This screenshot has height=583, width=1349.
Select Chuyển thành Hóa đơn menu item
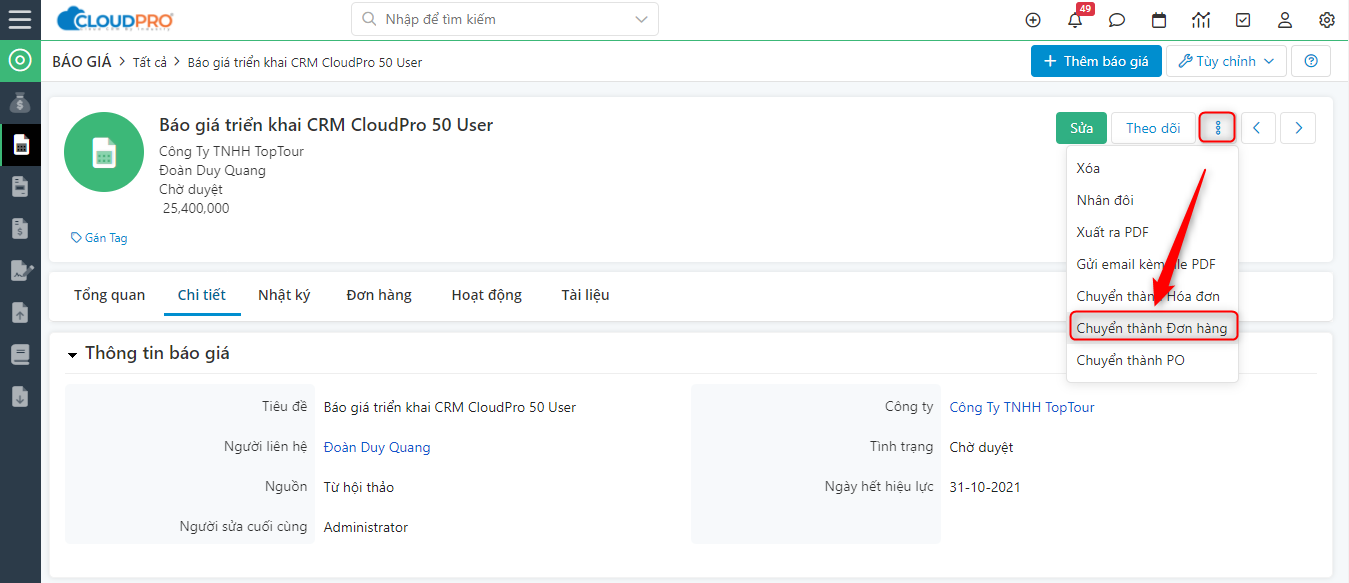[x=1152, y=296]
